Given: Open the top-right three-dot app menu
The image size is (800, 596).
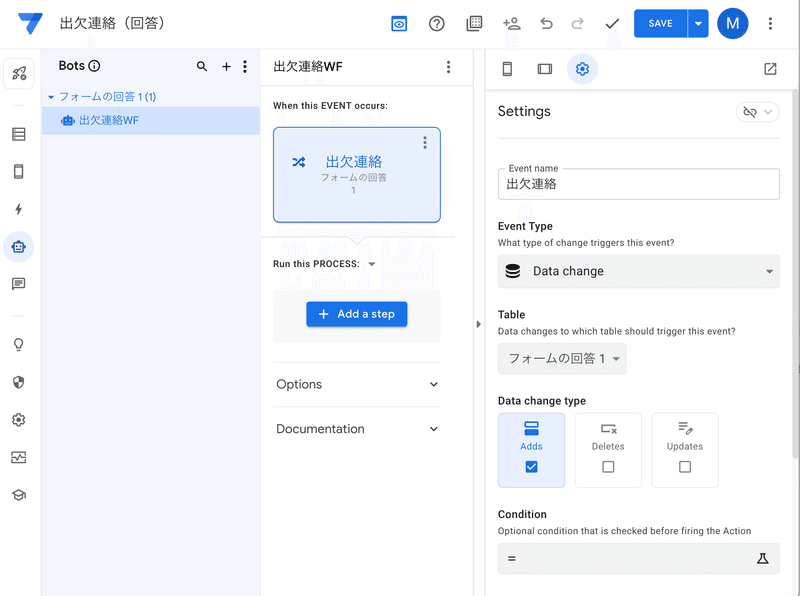Looking at the screenshot, I should [x=770, y=23].
